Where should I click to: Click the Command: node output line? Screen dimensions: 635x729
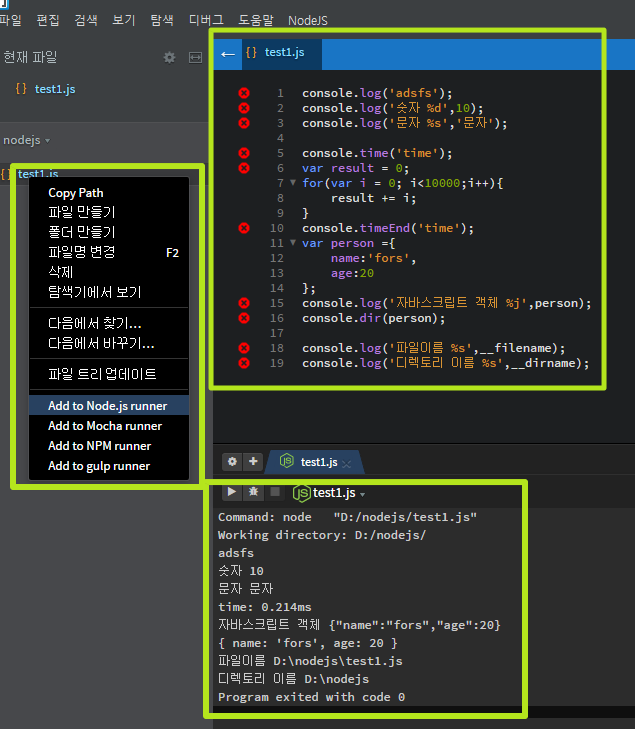click(347, 517)
